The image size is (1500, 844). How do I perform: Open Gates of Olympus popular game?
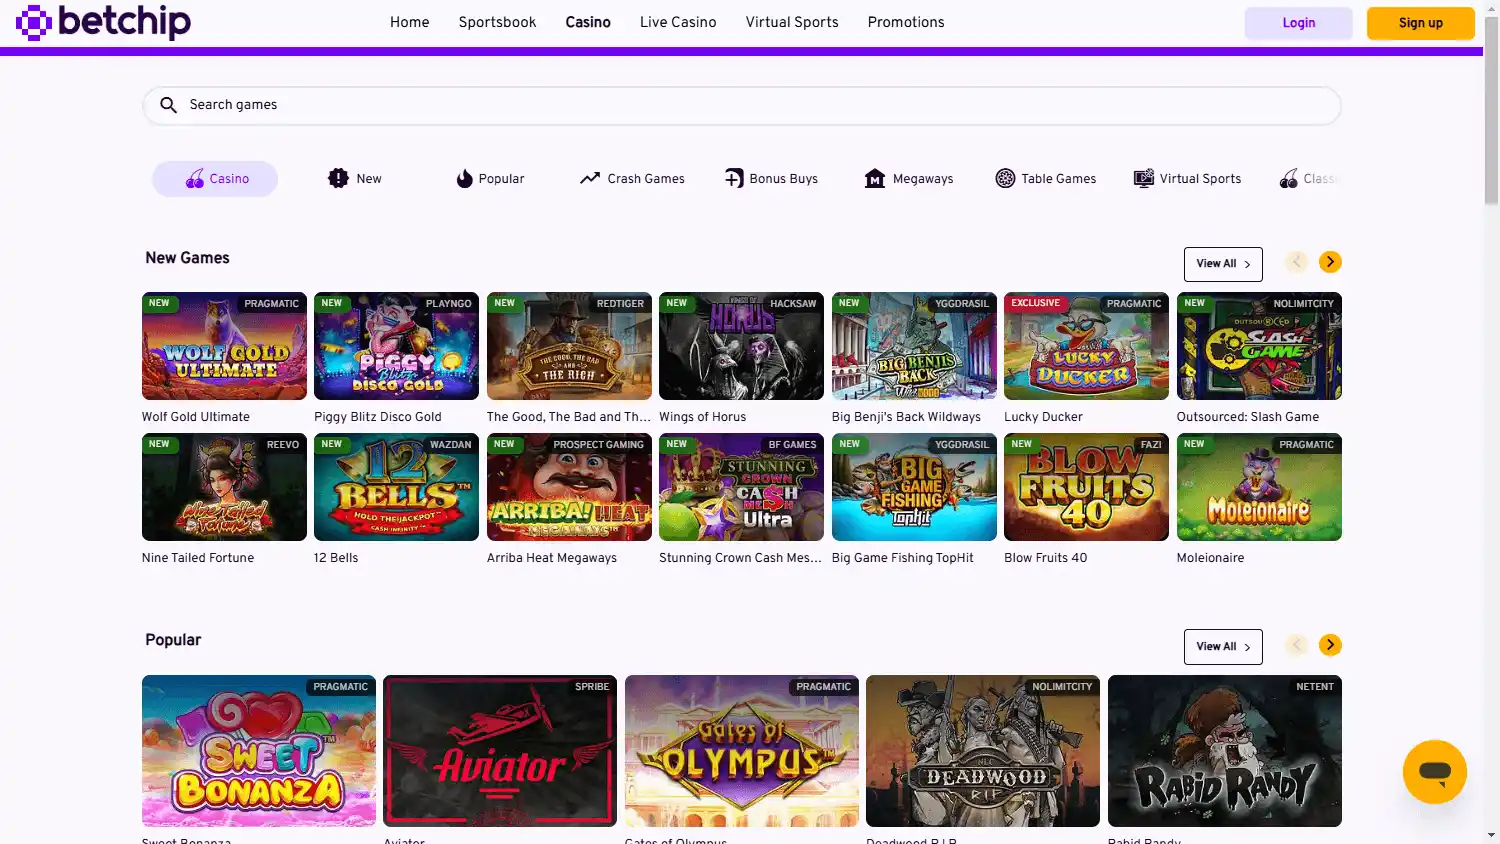(x=742, y=751)
